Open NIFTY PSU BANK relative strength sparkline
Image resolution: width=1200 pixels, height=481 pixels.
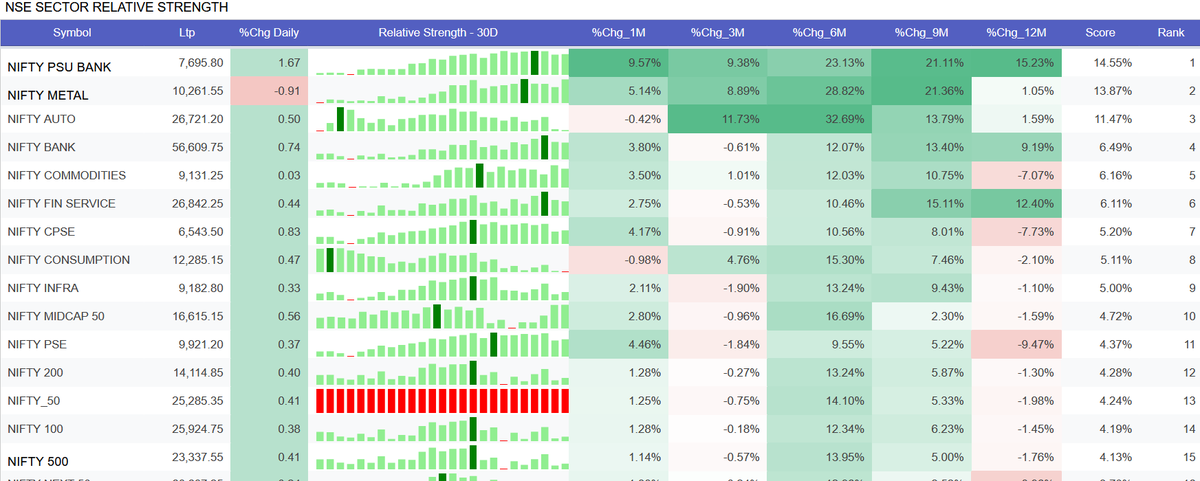(x=441, y=63)
